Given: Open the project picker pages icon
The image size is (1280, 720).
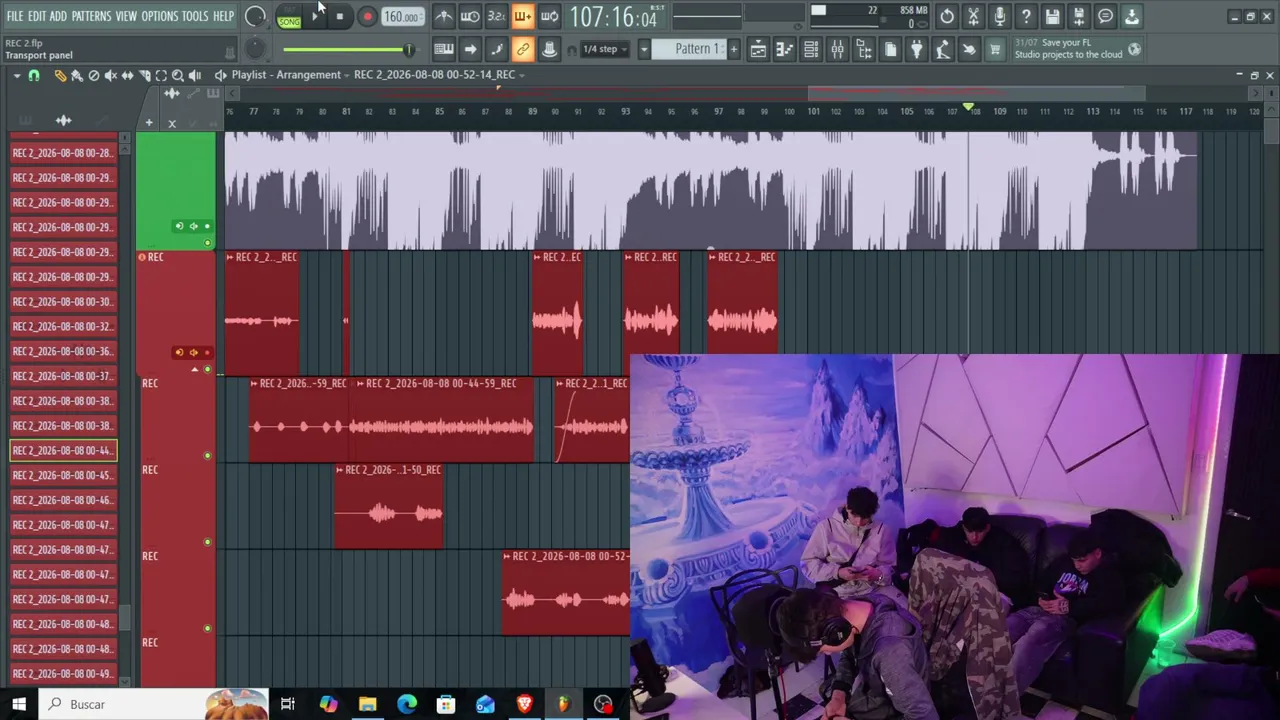Looking at the screenshot, I should point(890,49).
